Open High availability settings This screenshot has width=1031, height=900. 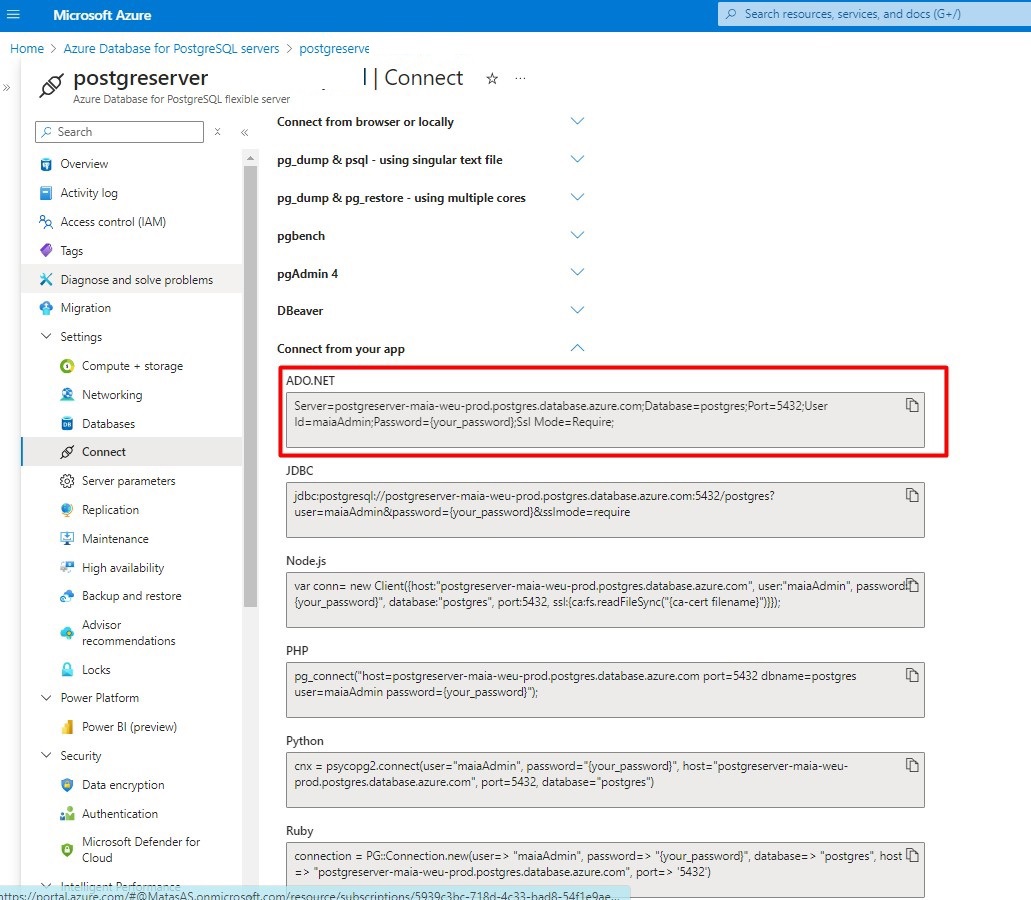(x=123, y=568)
